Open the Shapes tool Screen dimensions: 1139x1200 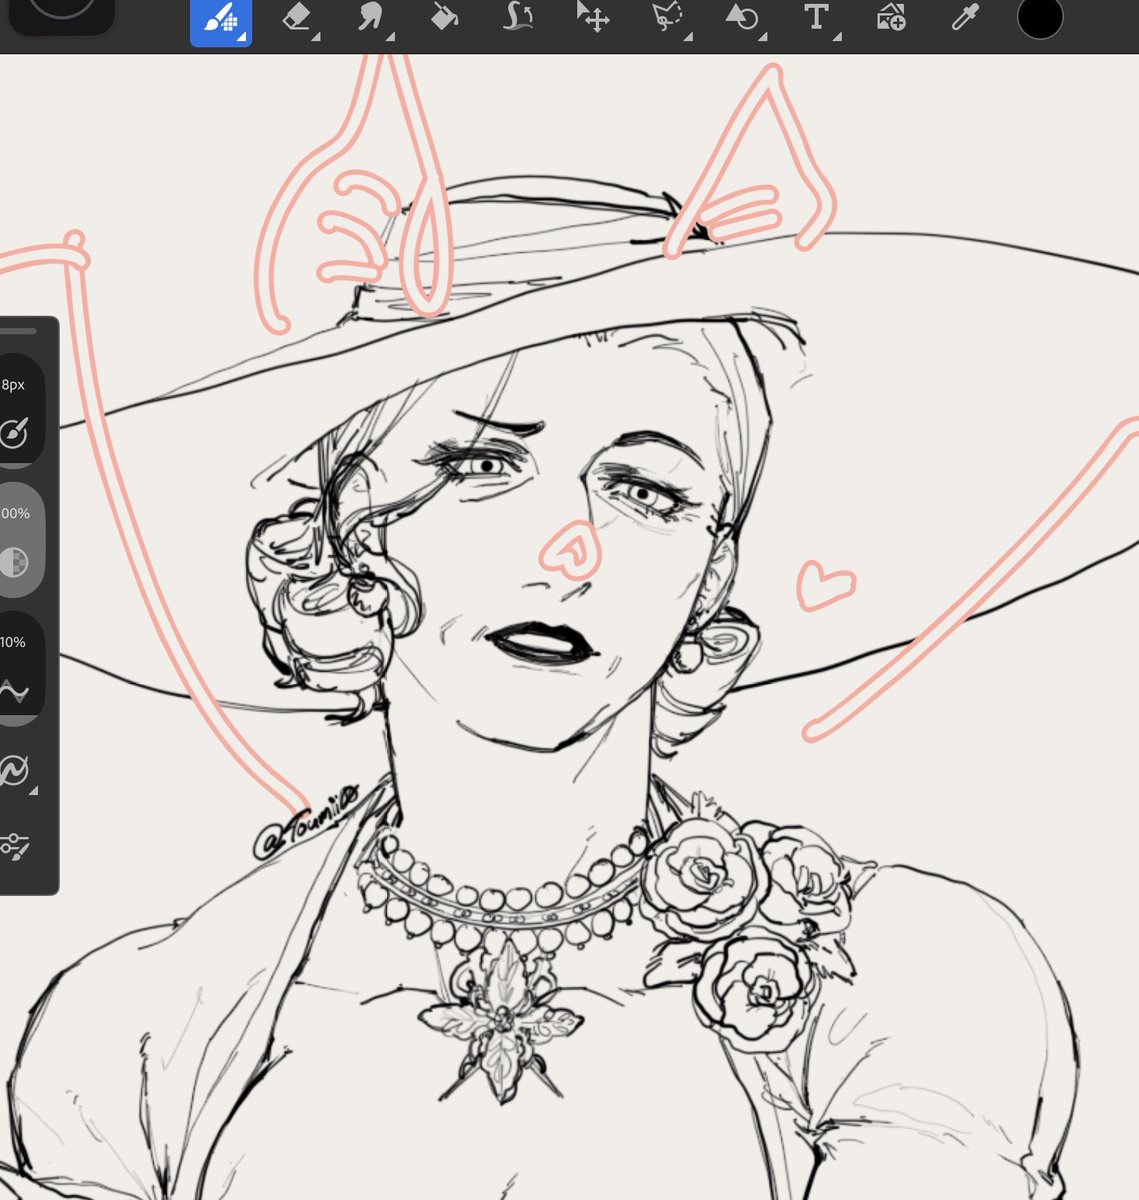coord(742,18)
